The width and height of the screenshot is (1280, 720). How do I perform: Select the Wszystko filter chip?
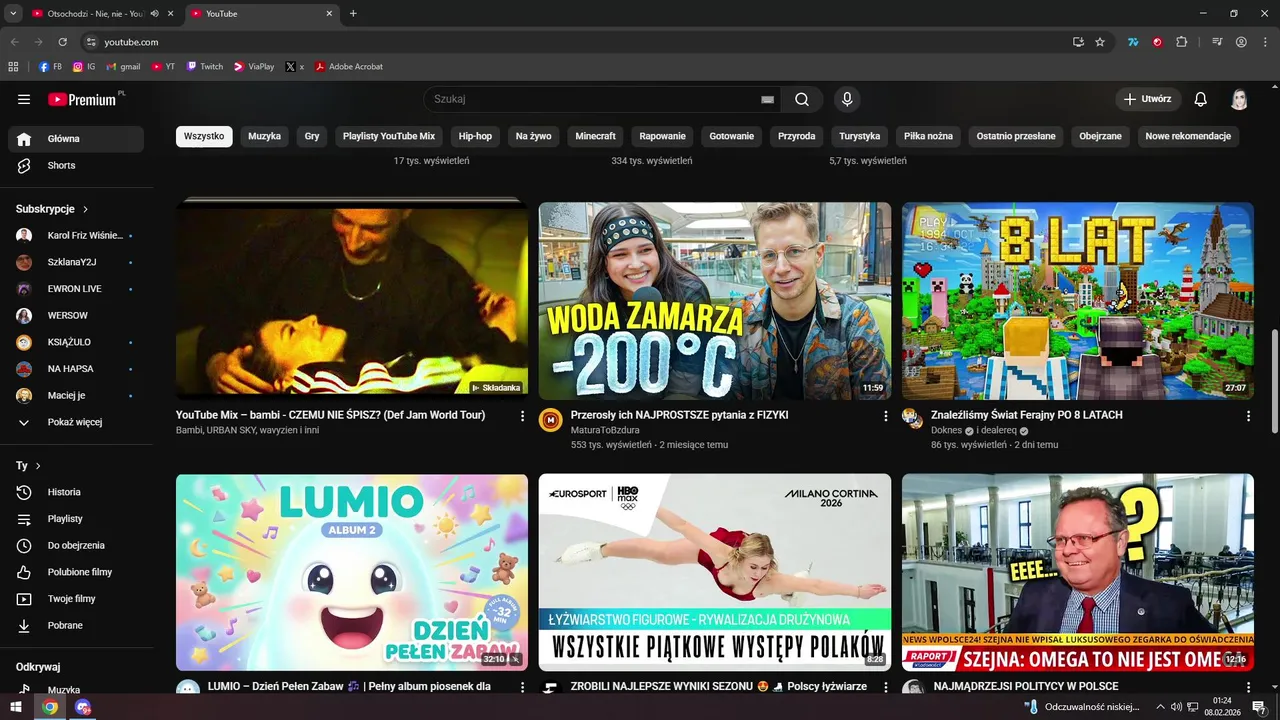click(x=204, y=136)
